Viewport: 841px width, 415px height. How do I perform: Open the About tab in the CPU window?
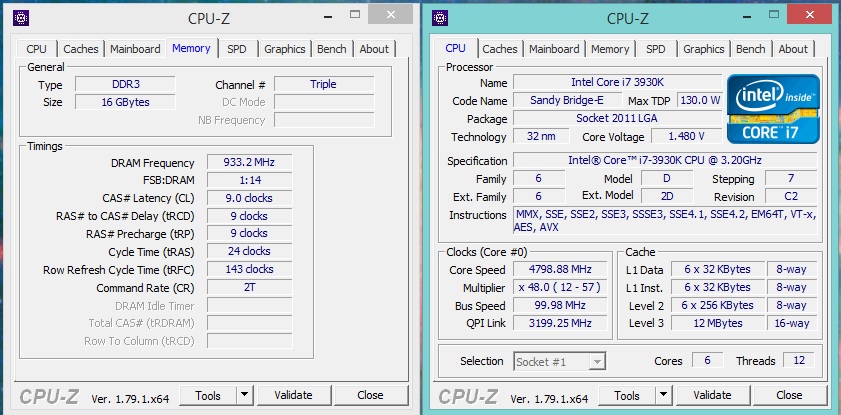pyautogui.click(x=793, y=49)
